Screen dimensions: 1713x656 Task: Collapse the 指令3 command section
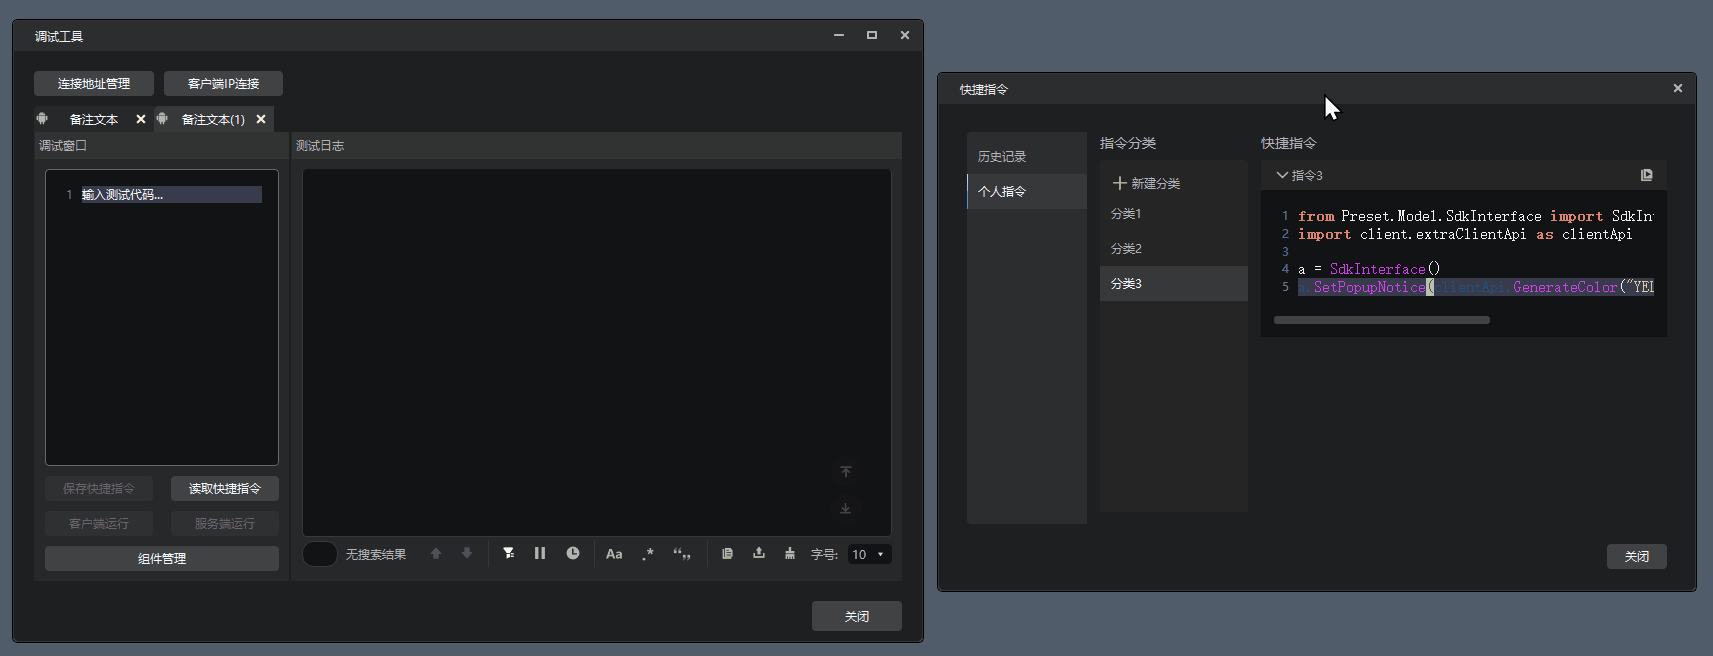pyautogui.click(x=1281, y=175)
